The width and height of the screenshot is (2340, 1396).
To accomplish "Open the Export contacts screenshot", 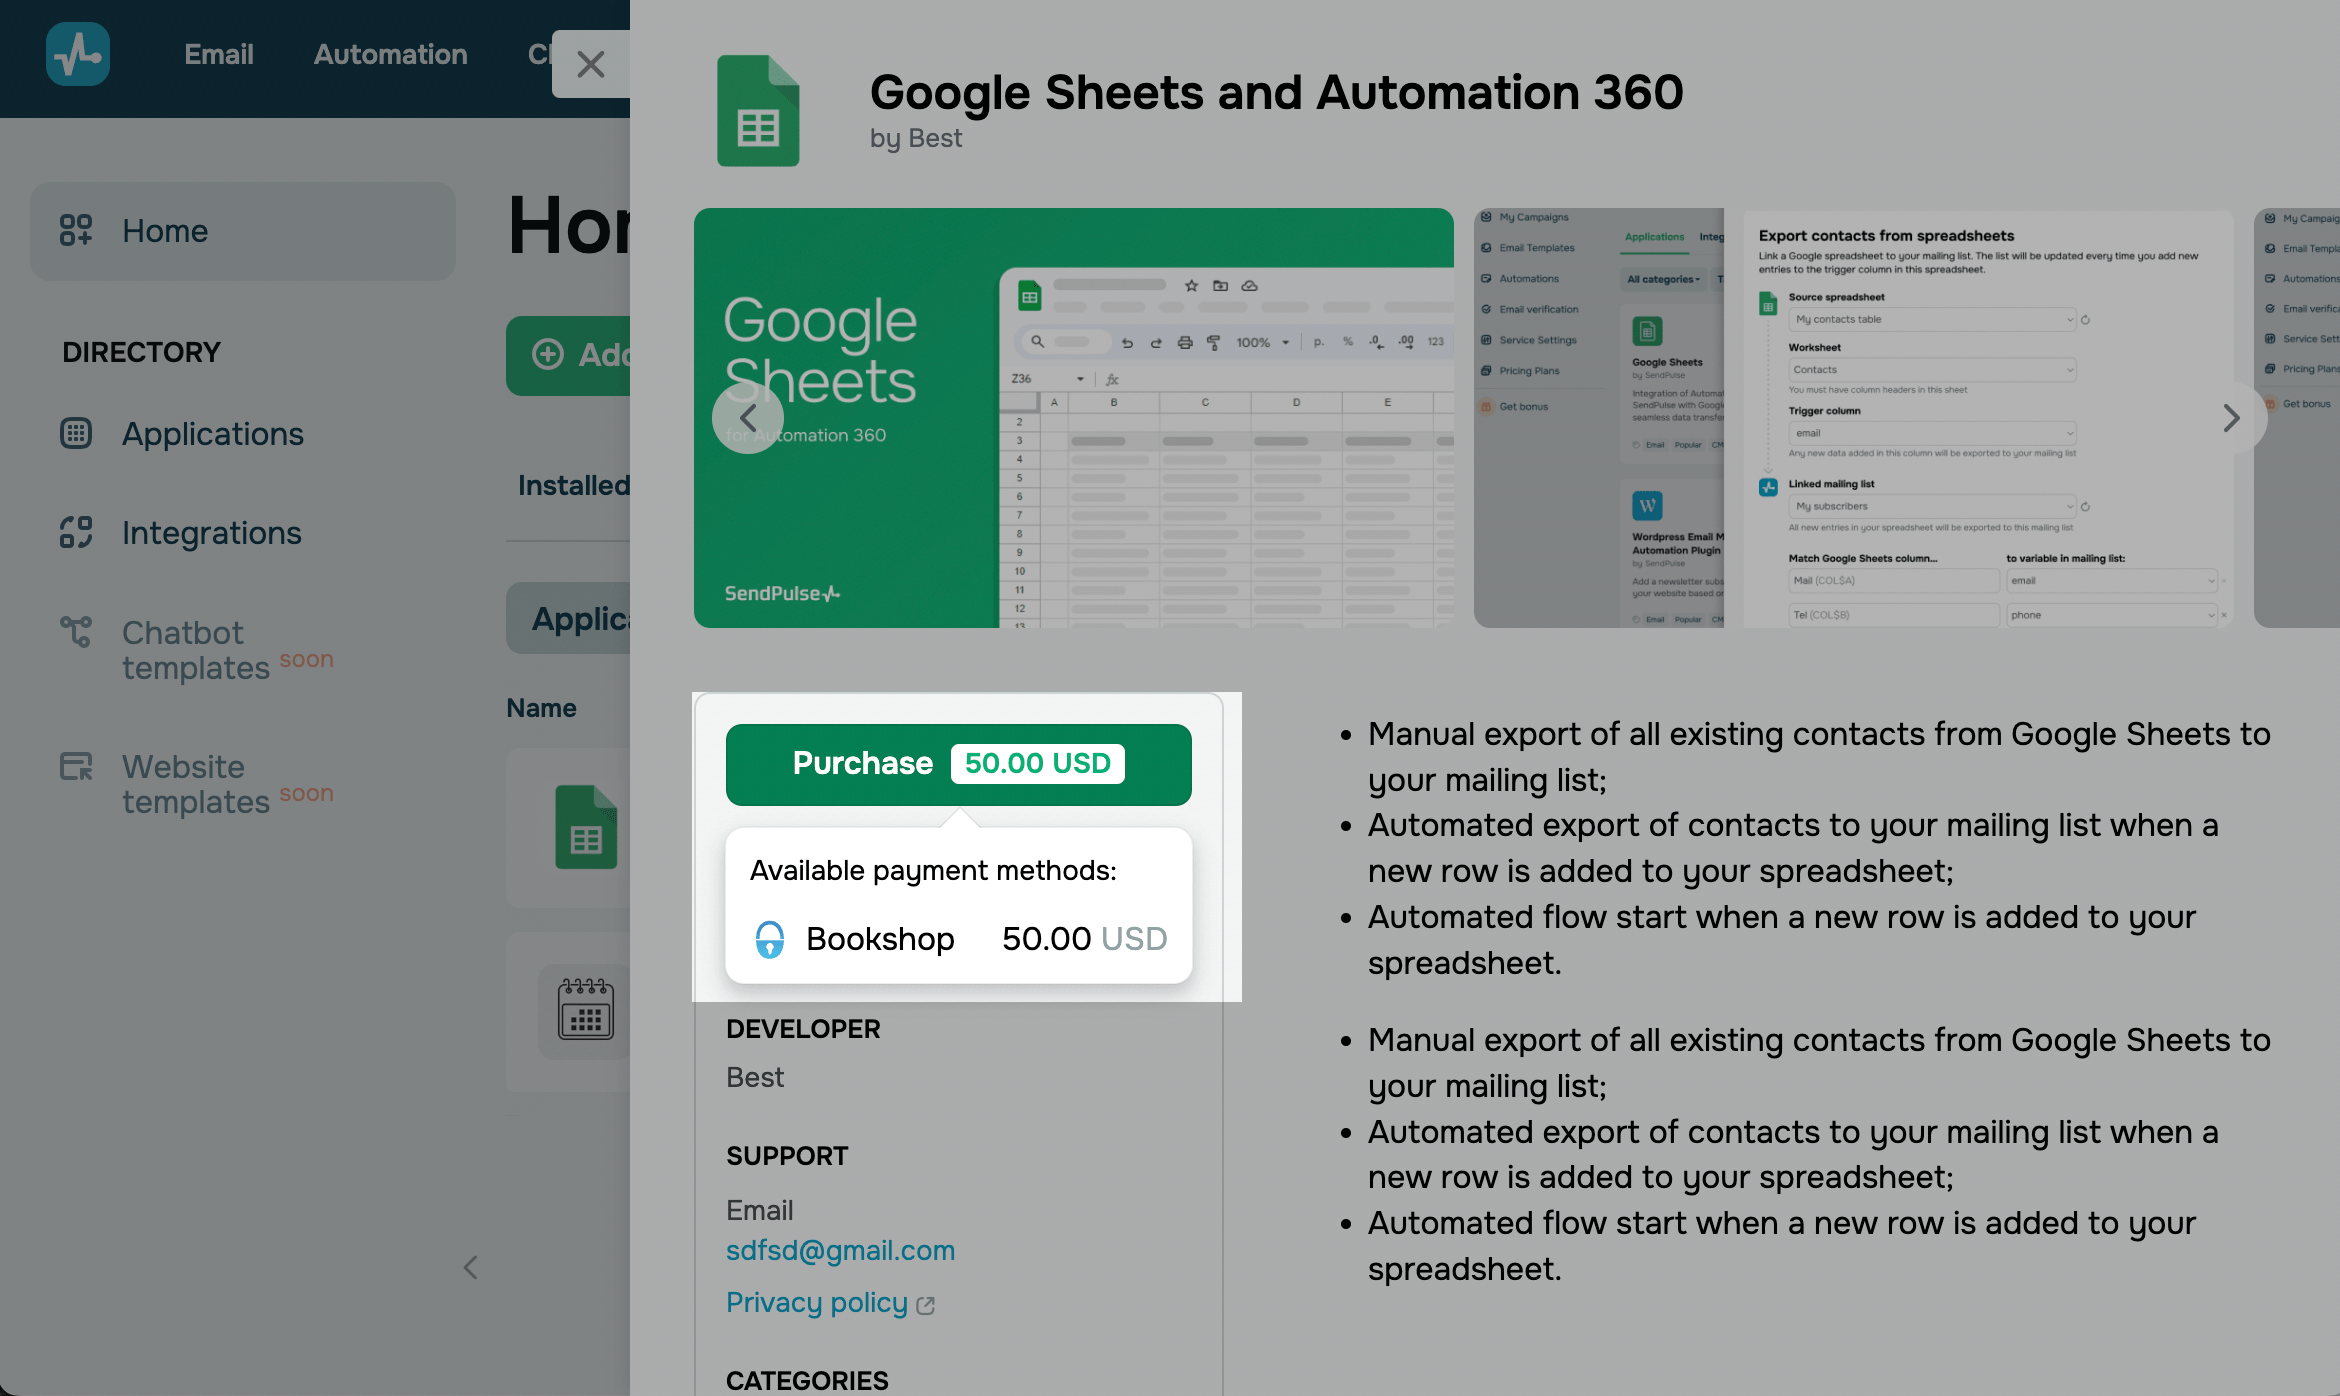I will (x=1854, y=418).
